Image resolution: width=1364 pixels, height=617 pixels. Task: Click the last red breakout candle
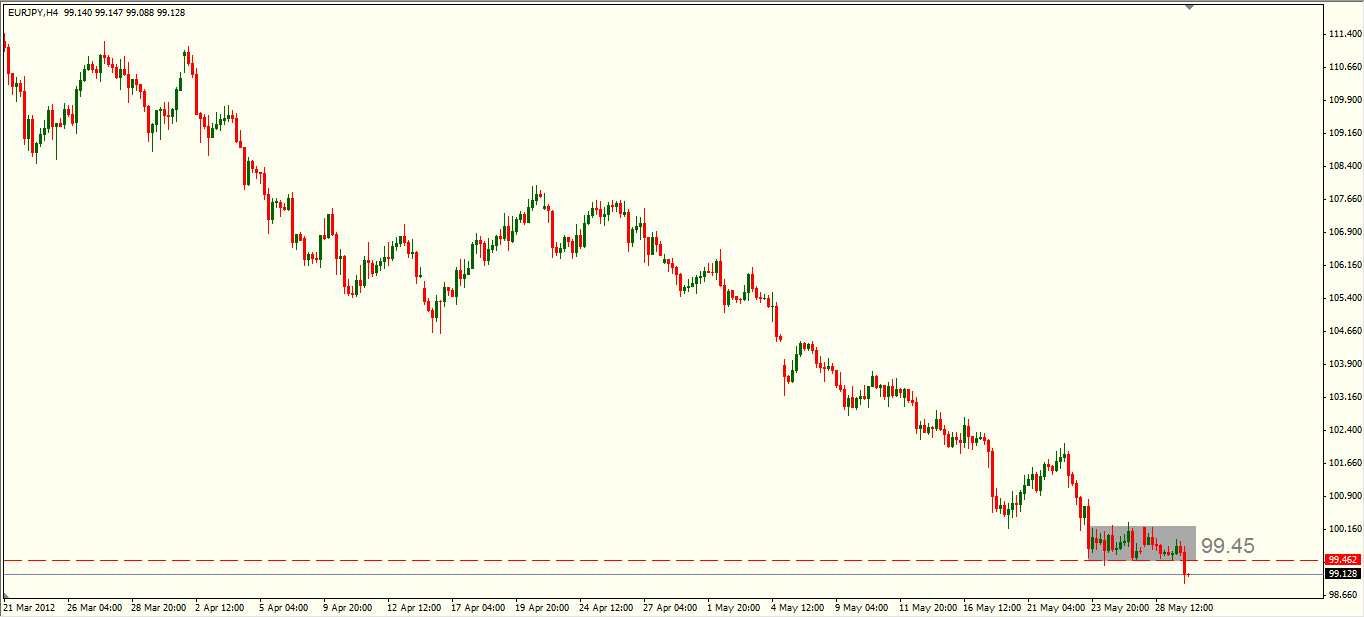coord(1185,565)
